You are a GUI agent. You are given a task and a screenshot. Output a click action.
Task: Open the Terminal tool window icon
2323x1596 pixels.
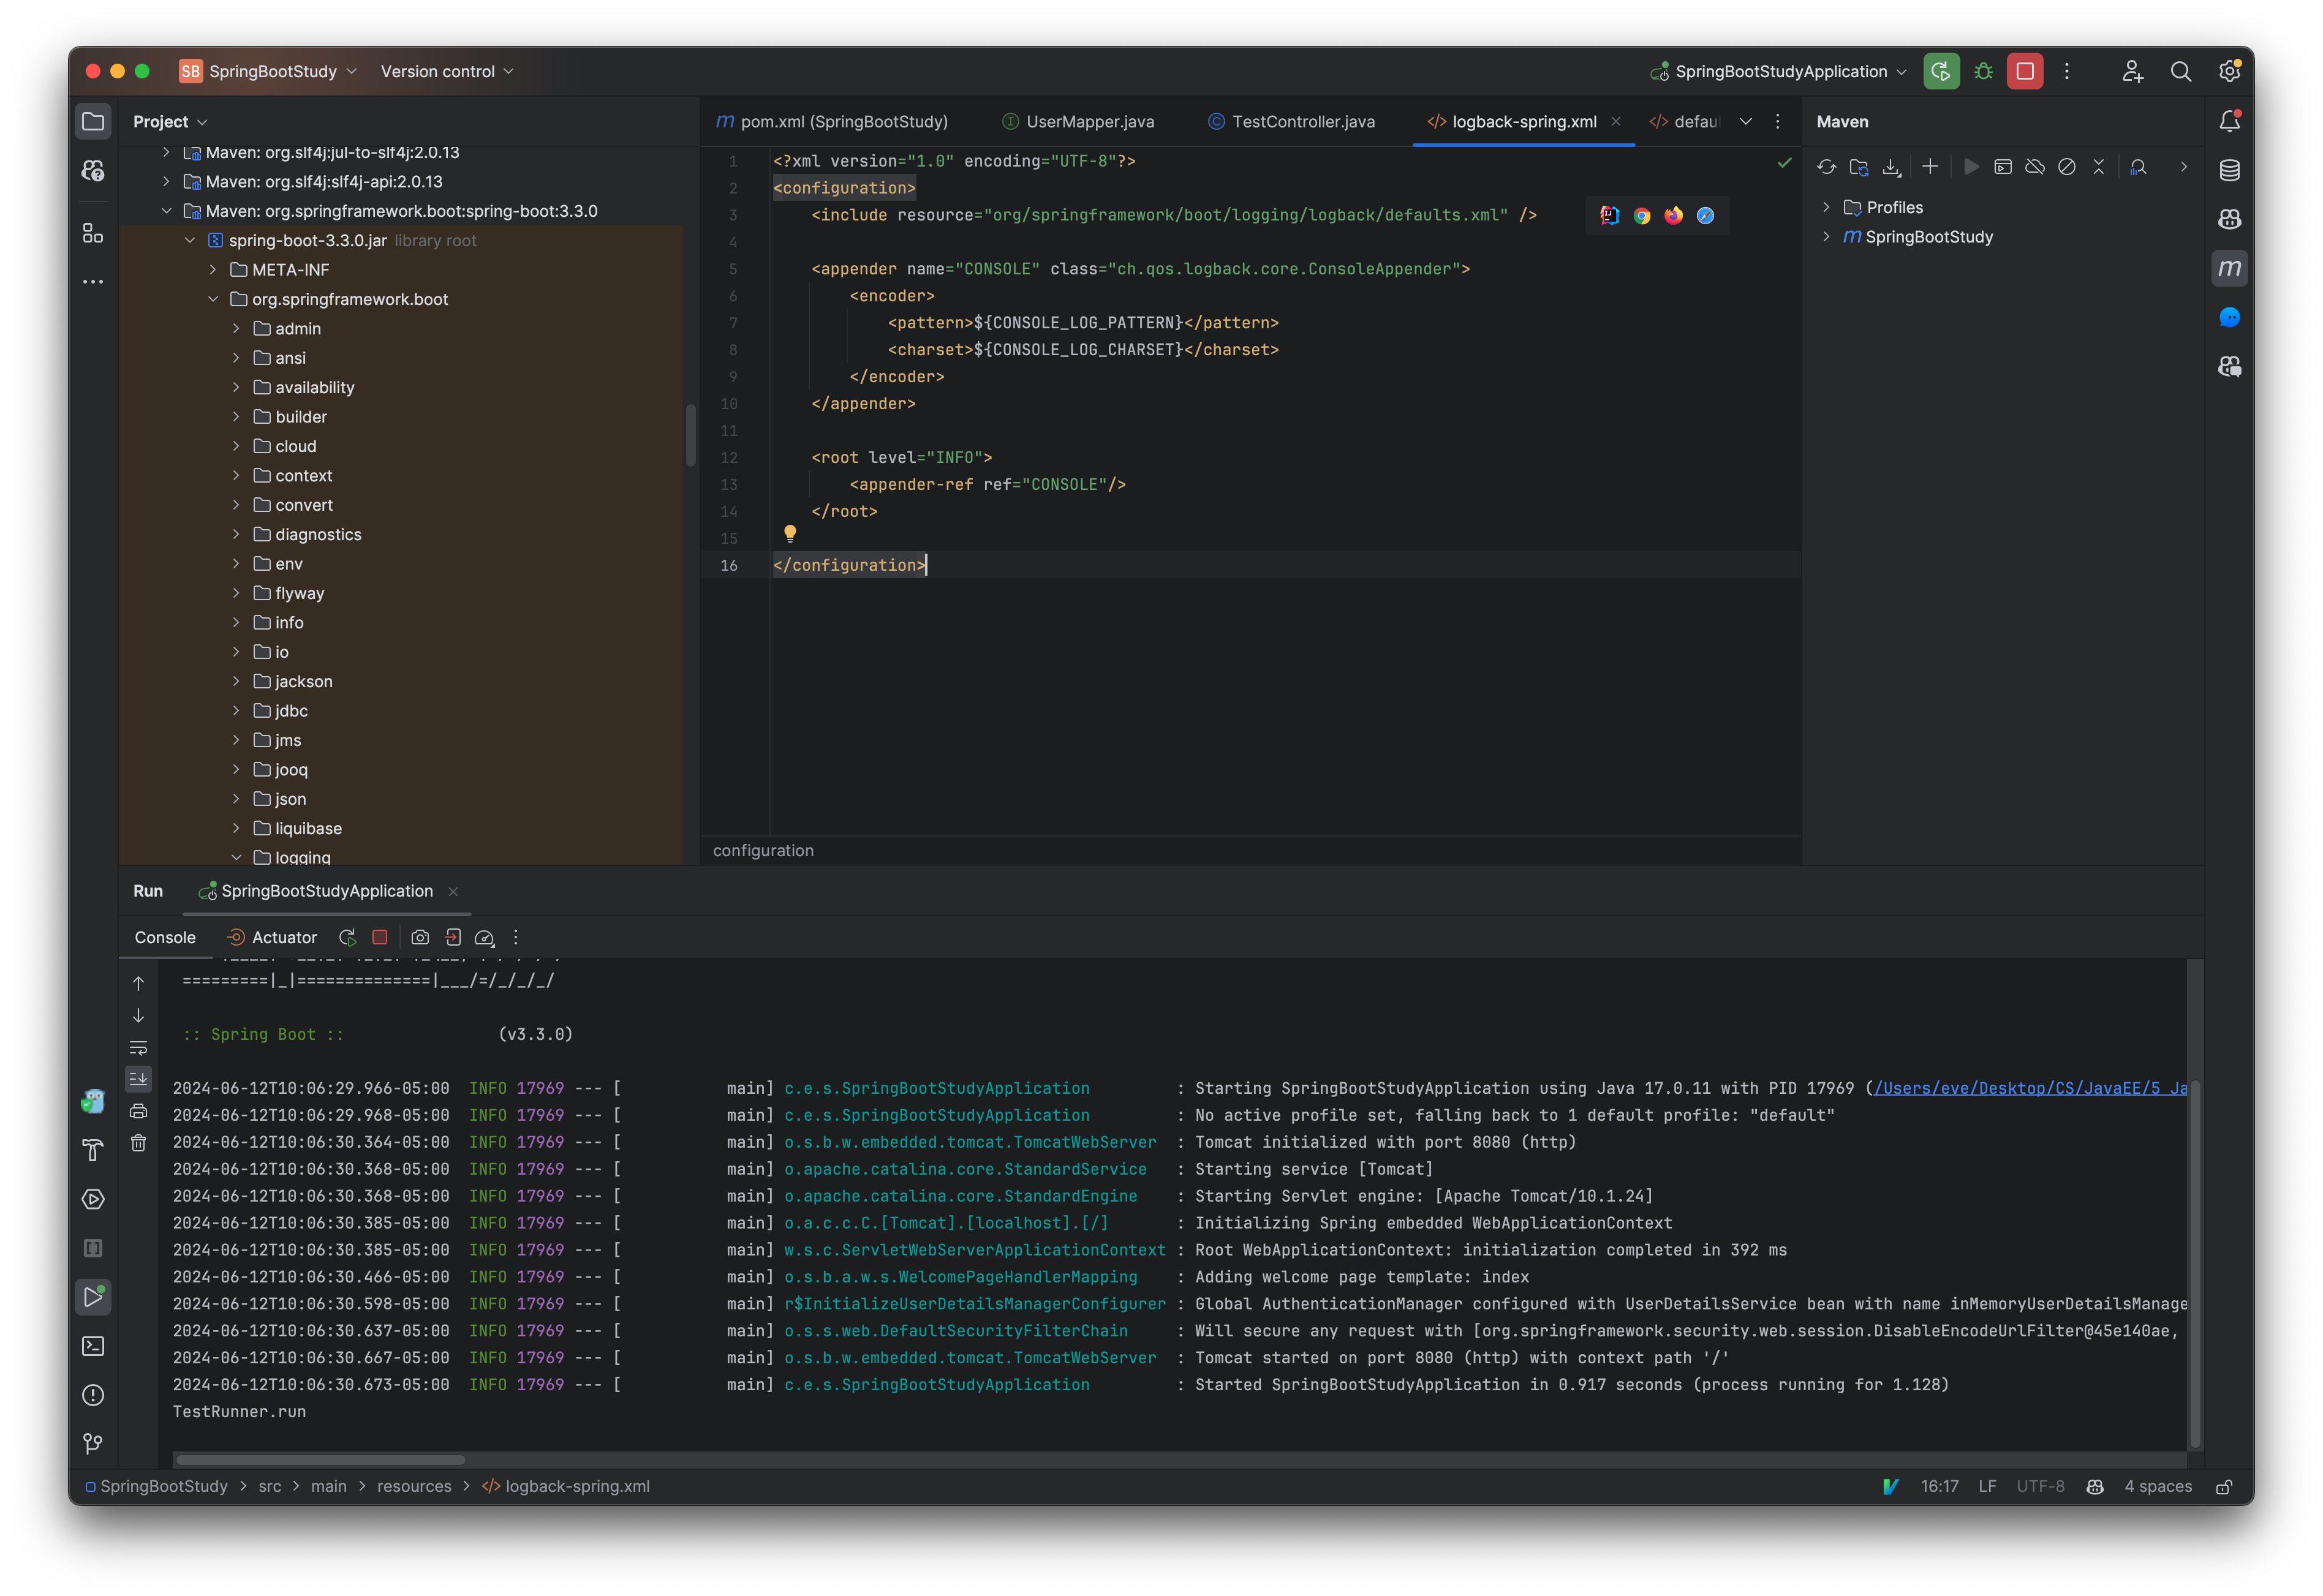[x=93, y=1345]
